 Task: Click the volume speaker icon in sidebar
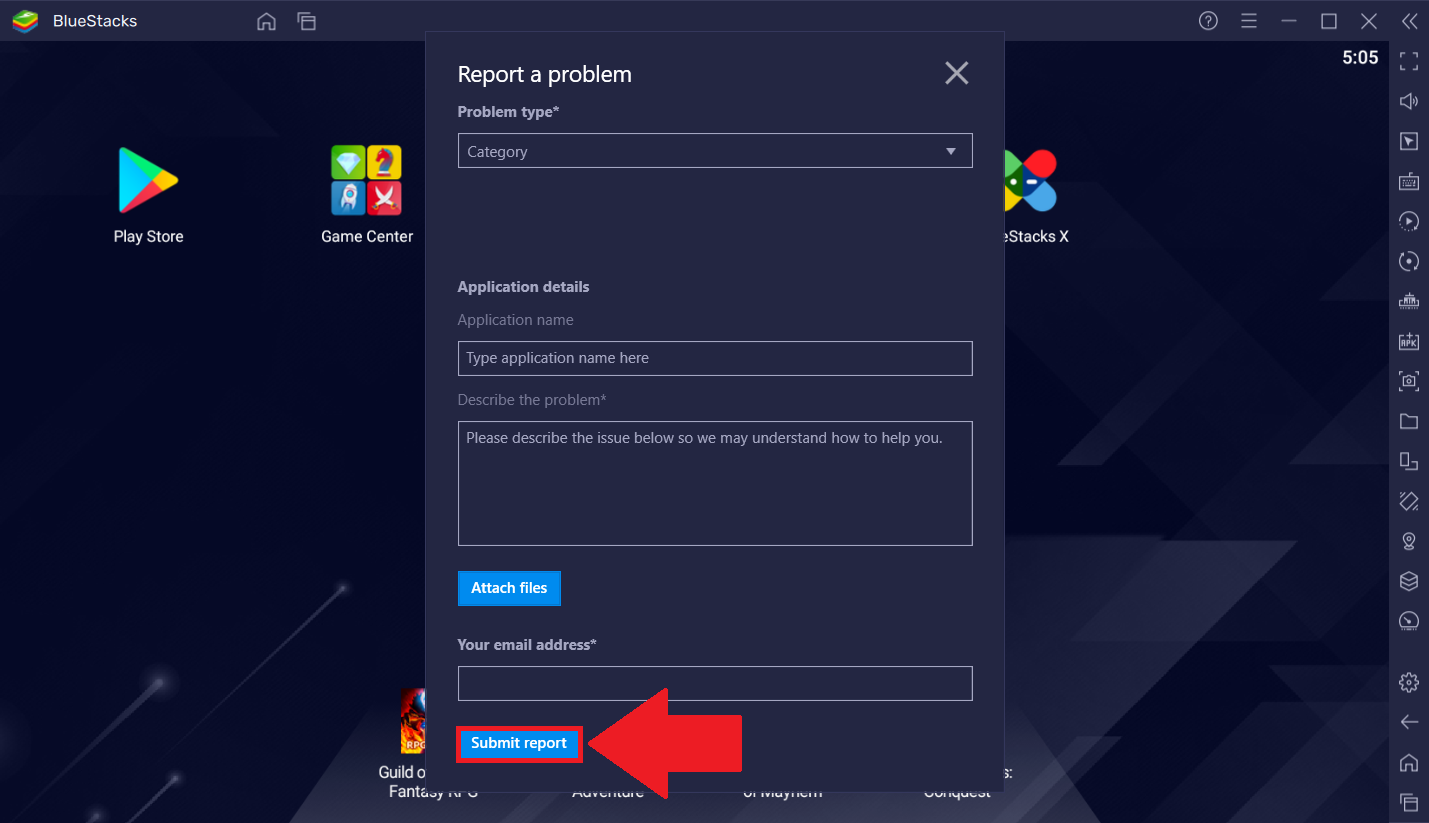(1409, 101)
